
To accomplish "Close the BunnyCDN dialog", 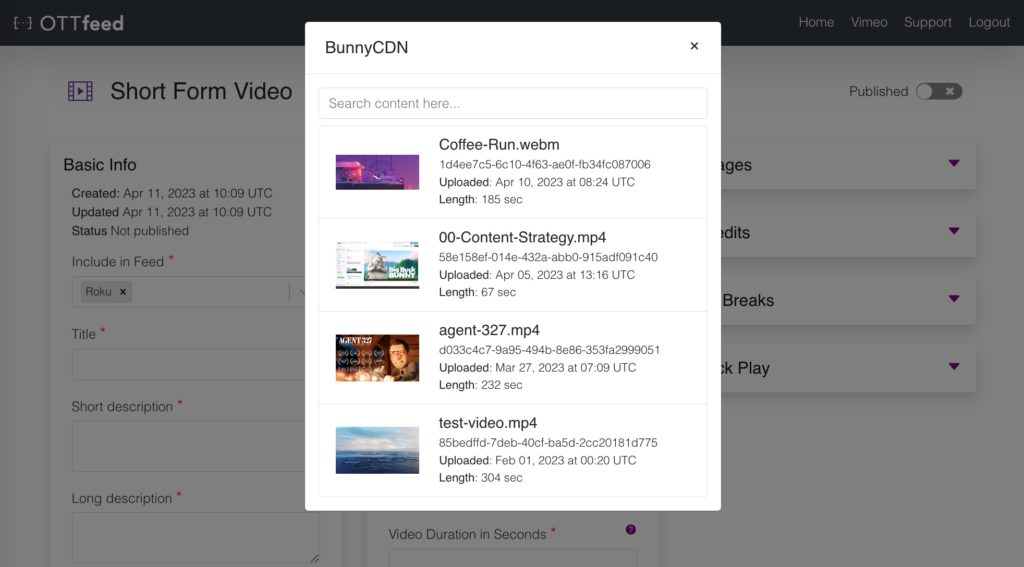I will tap(694, 46).
